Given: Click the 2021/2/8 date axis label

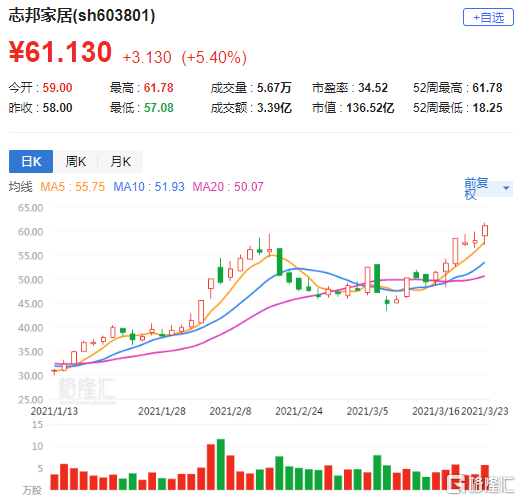Looking at the screenshot, I should point(230,411).
